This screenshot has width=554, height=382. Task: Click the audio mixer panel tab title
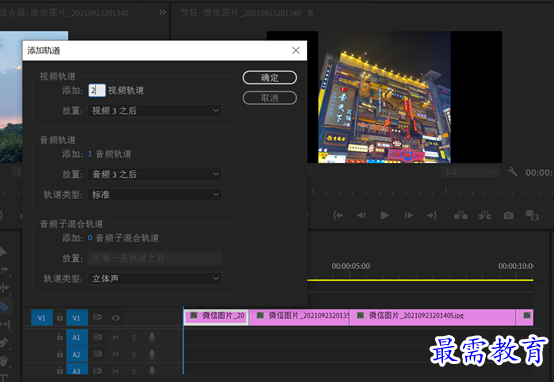64,13
